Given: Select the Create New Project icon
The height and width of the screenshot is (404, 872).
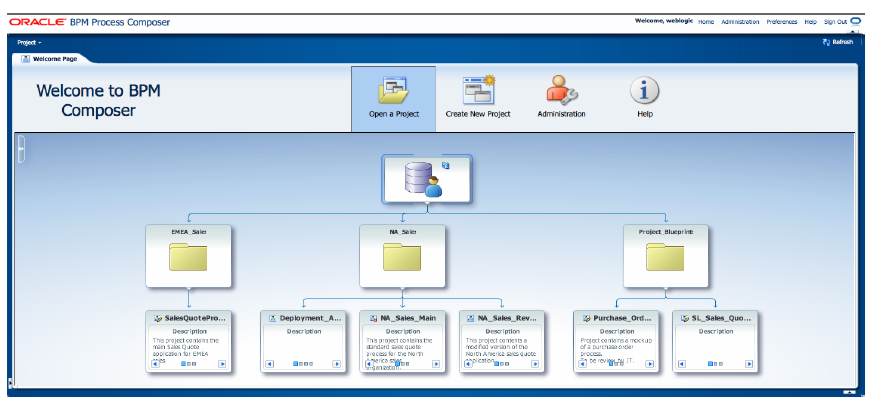Looking at the screenshot, I should (478, 89).
